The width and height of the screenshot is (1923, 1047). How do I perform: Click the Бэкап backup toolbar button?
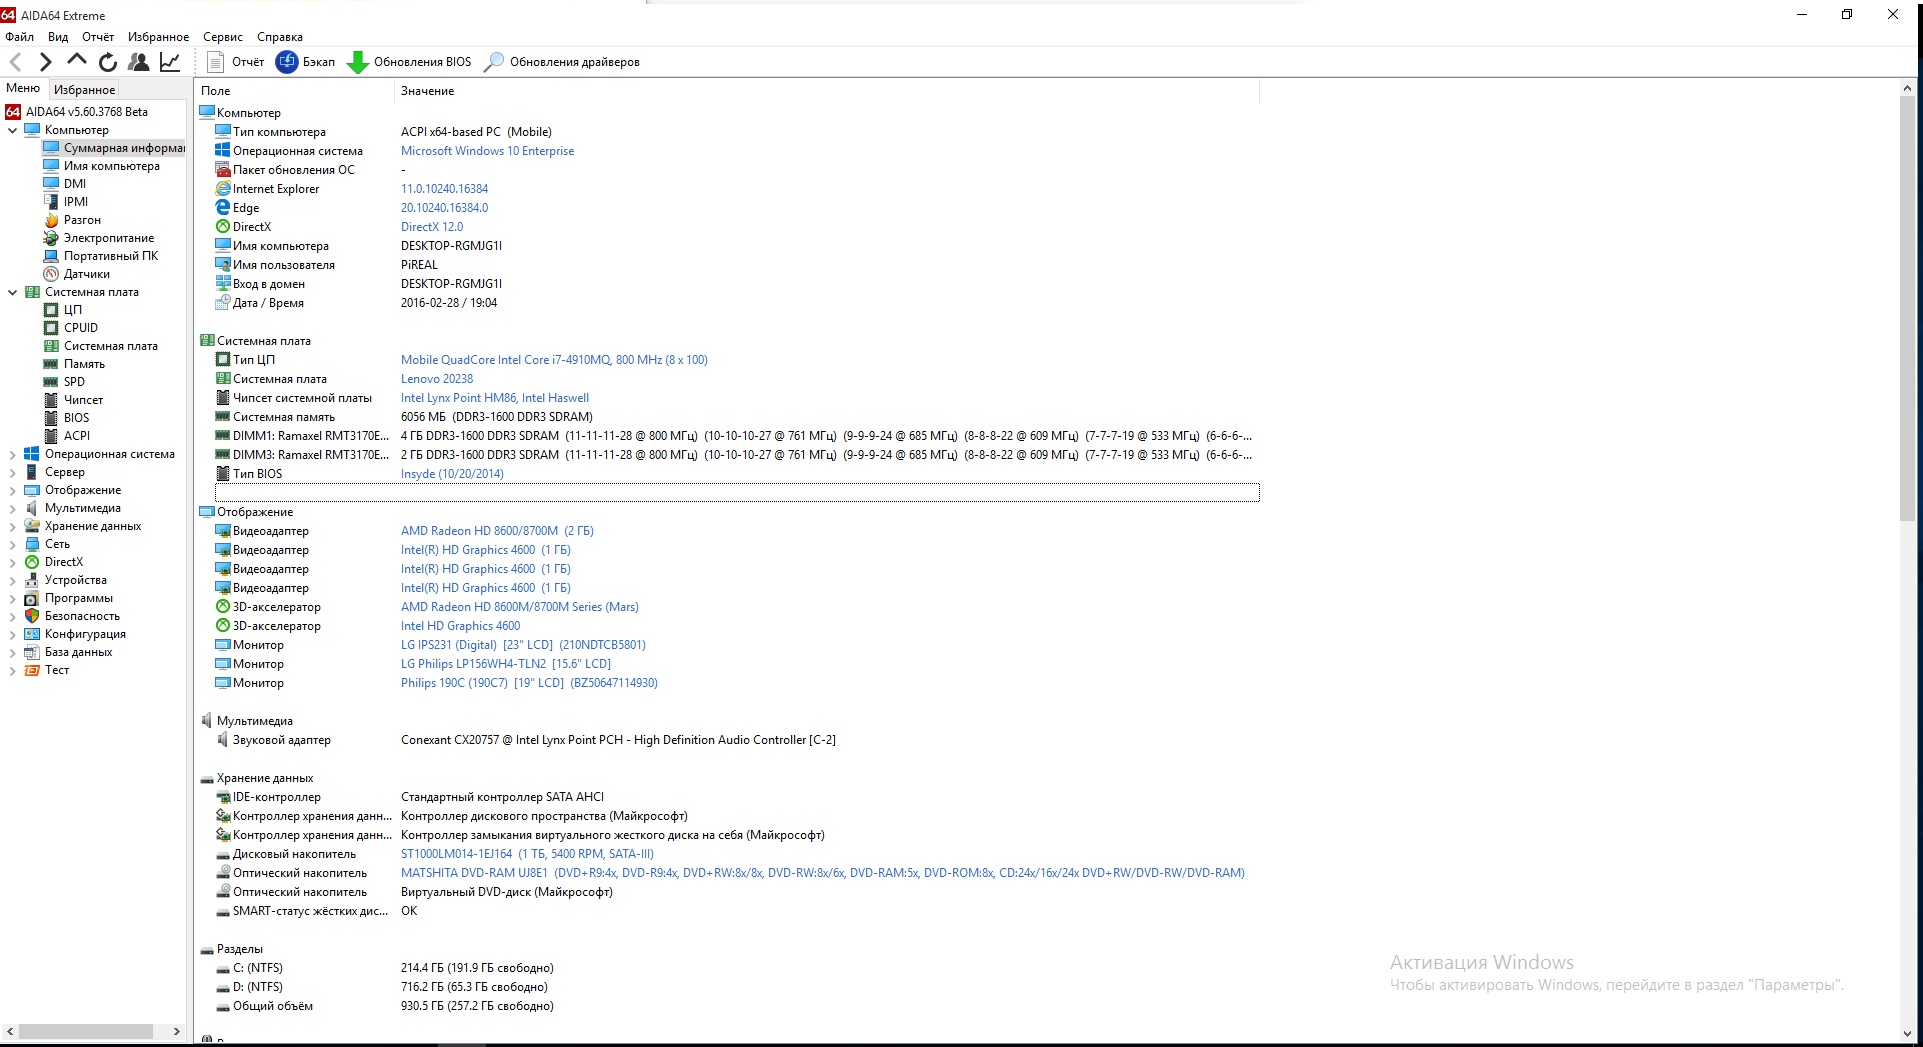306,62
